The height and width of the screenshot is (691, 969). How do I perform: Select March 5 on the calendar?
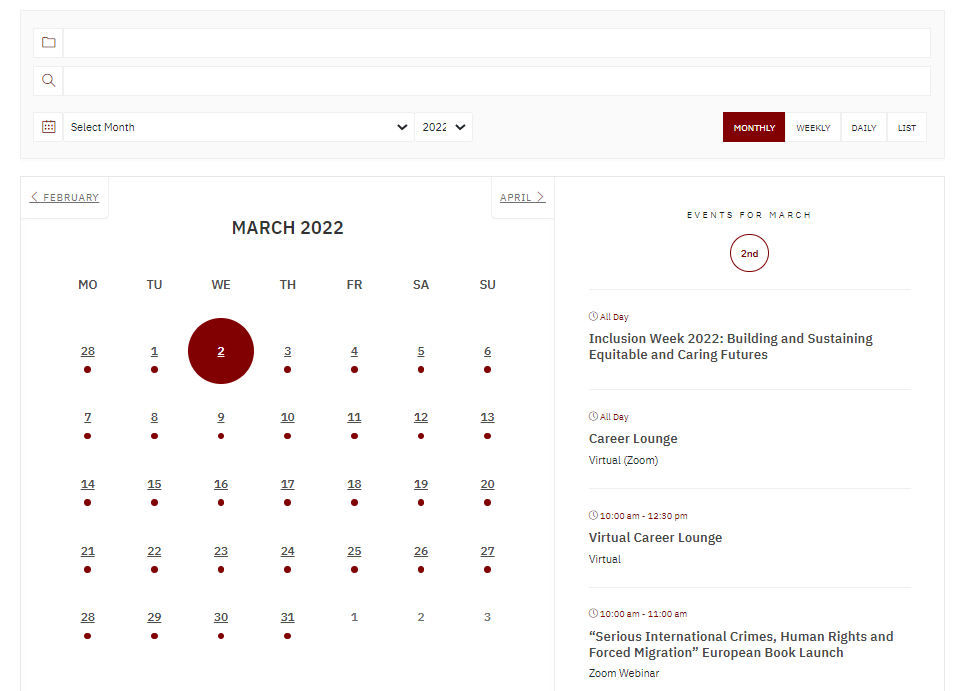click(x=421, y=352)
